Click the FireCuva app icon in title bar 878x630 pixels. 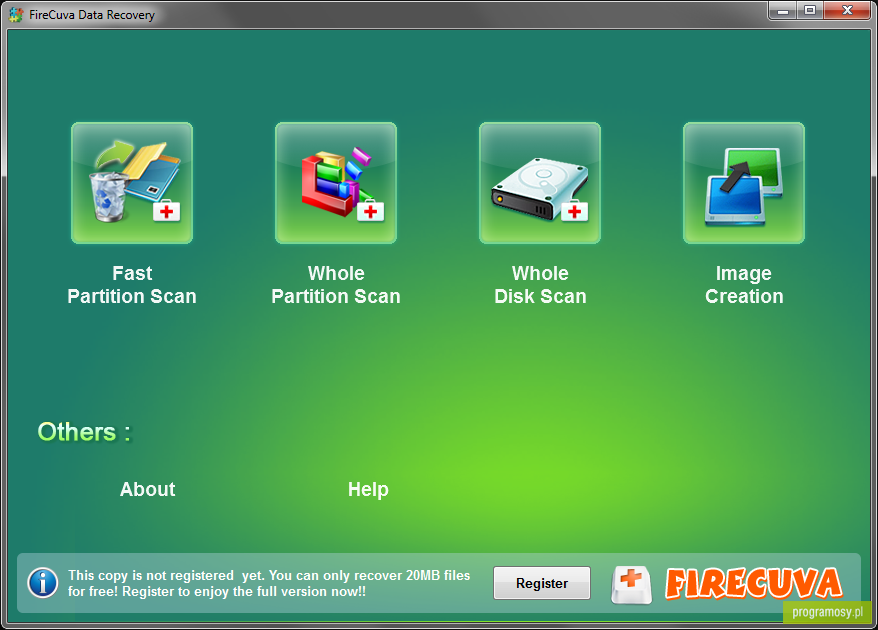[16, 15]
